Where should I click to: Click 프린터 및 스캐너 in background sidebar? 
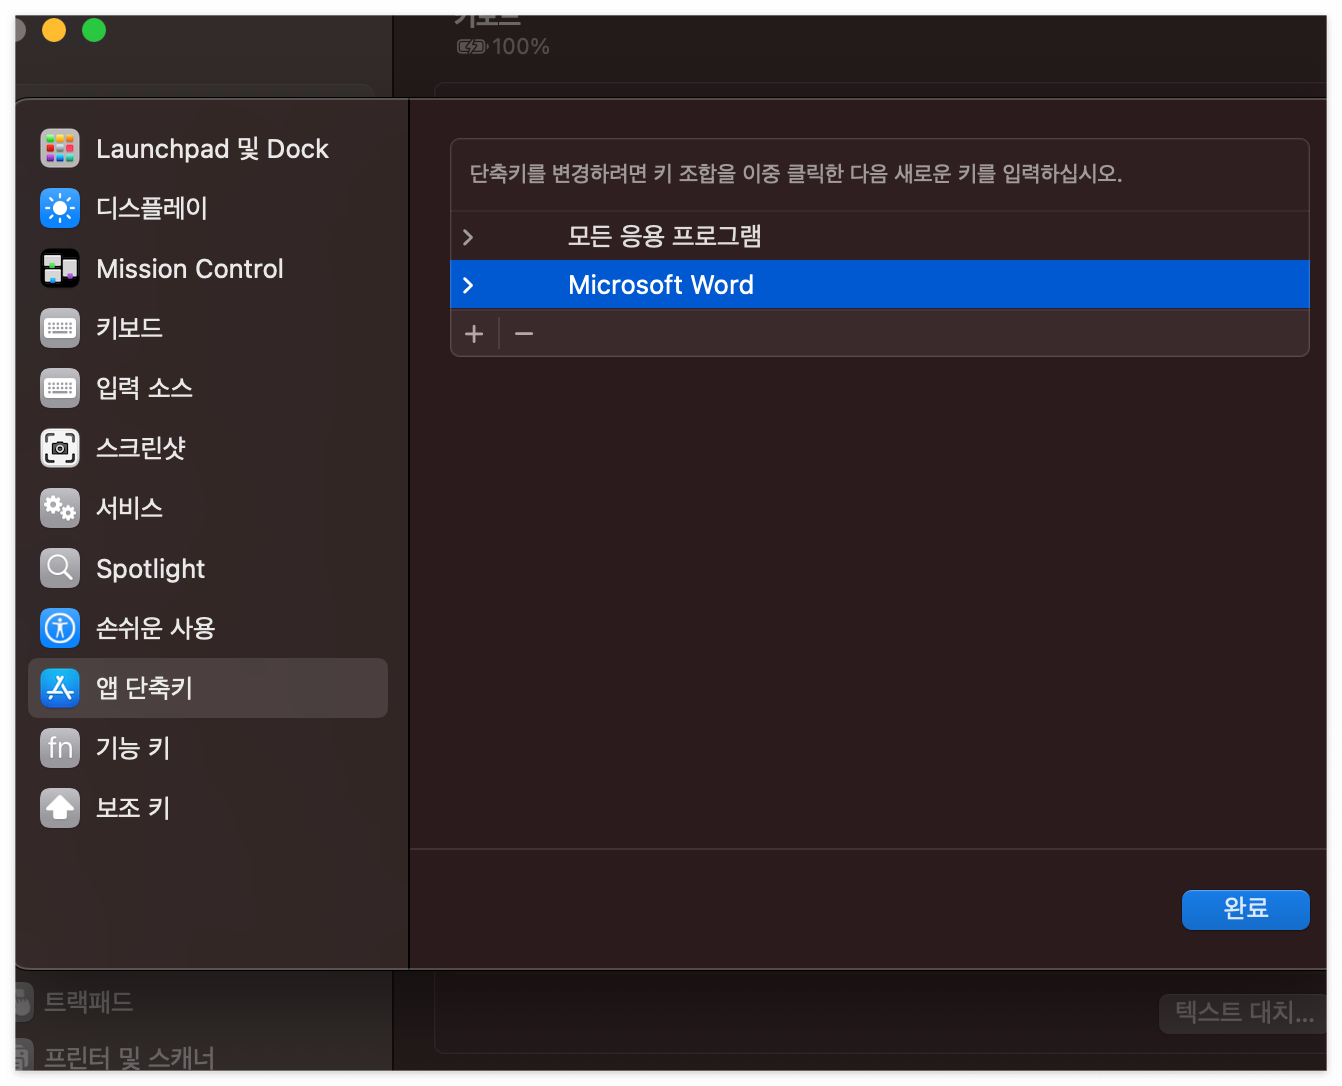(x=129, y=1058)
